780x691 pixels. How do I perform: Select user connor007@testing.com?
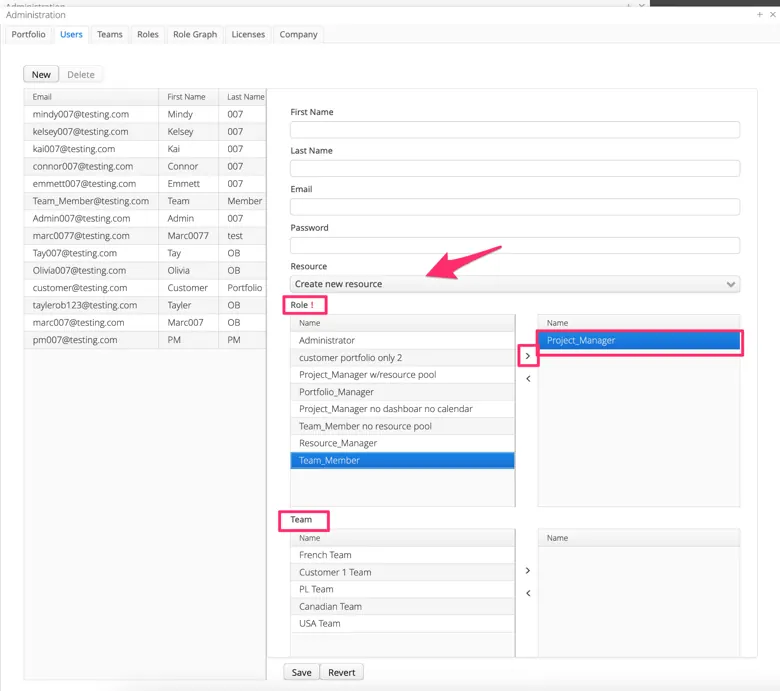point(145,167)
